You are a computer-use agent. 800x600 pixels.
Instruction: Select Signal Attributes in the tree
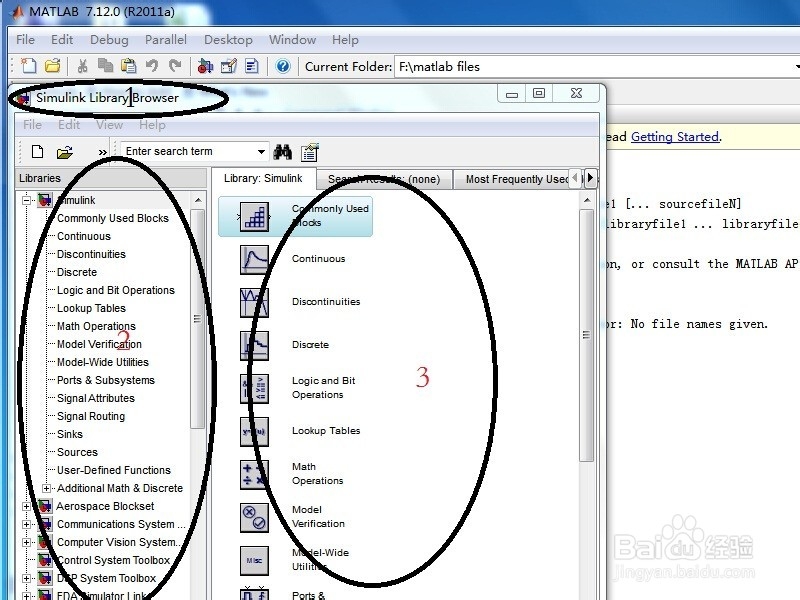point(96,398)
